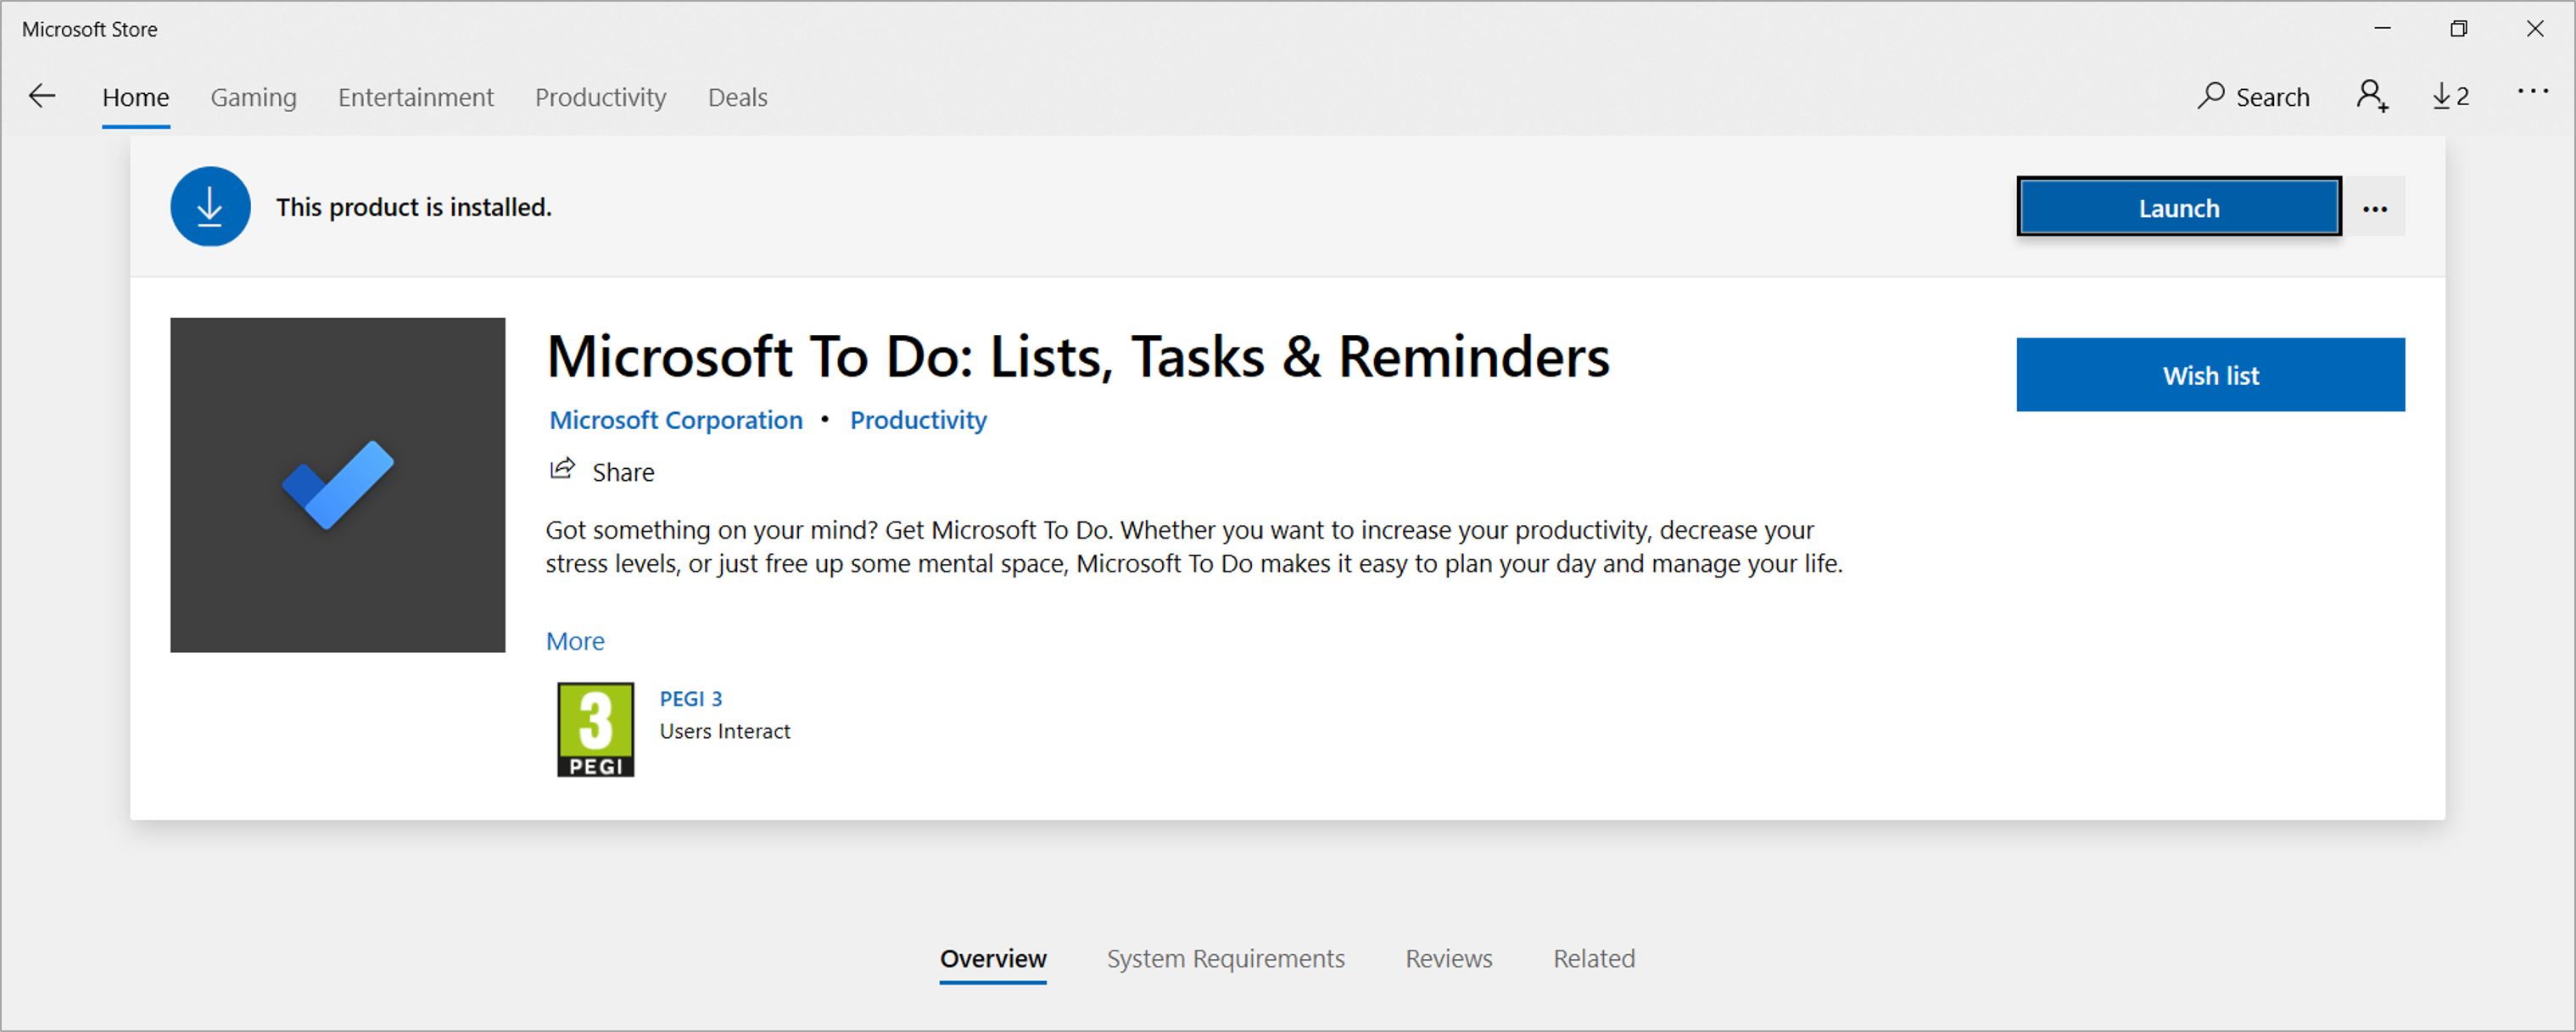
Task: Click the Microsoft To Do app thumbnail
Action: click(338, 485)
